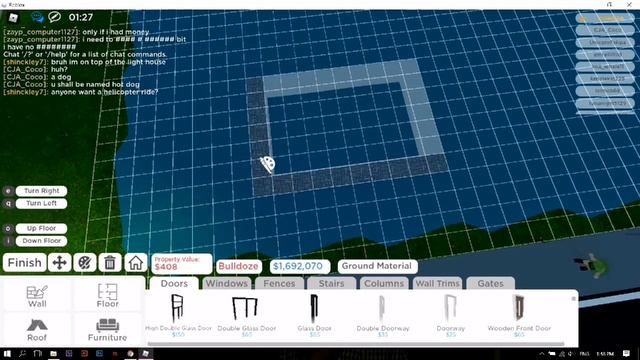
Task: Open the Windows Start menu
Action: pos(7,353)
